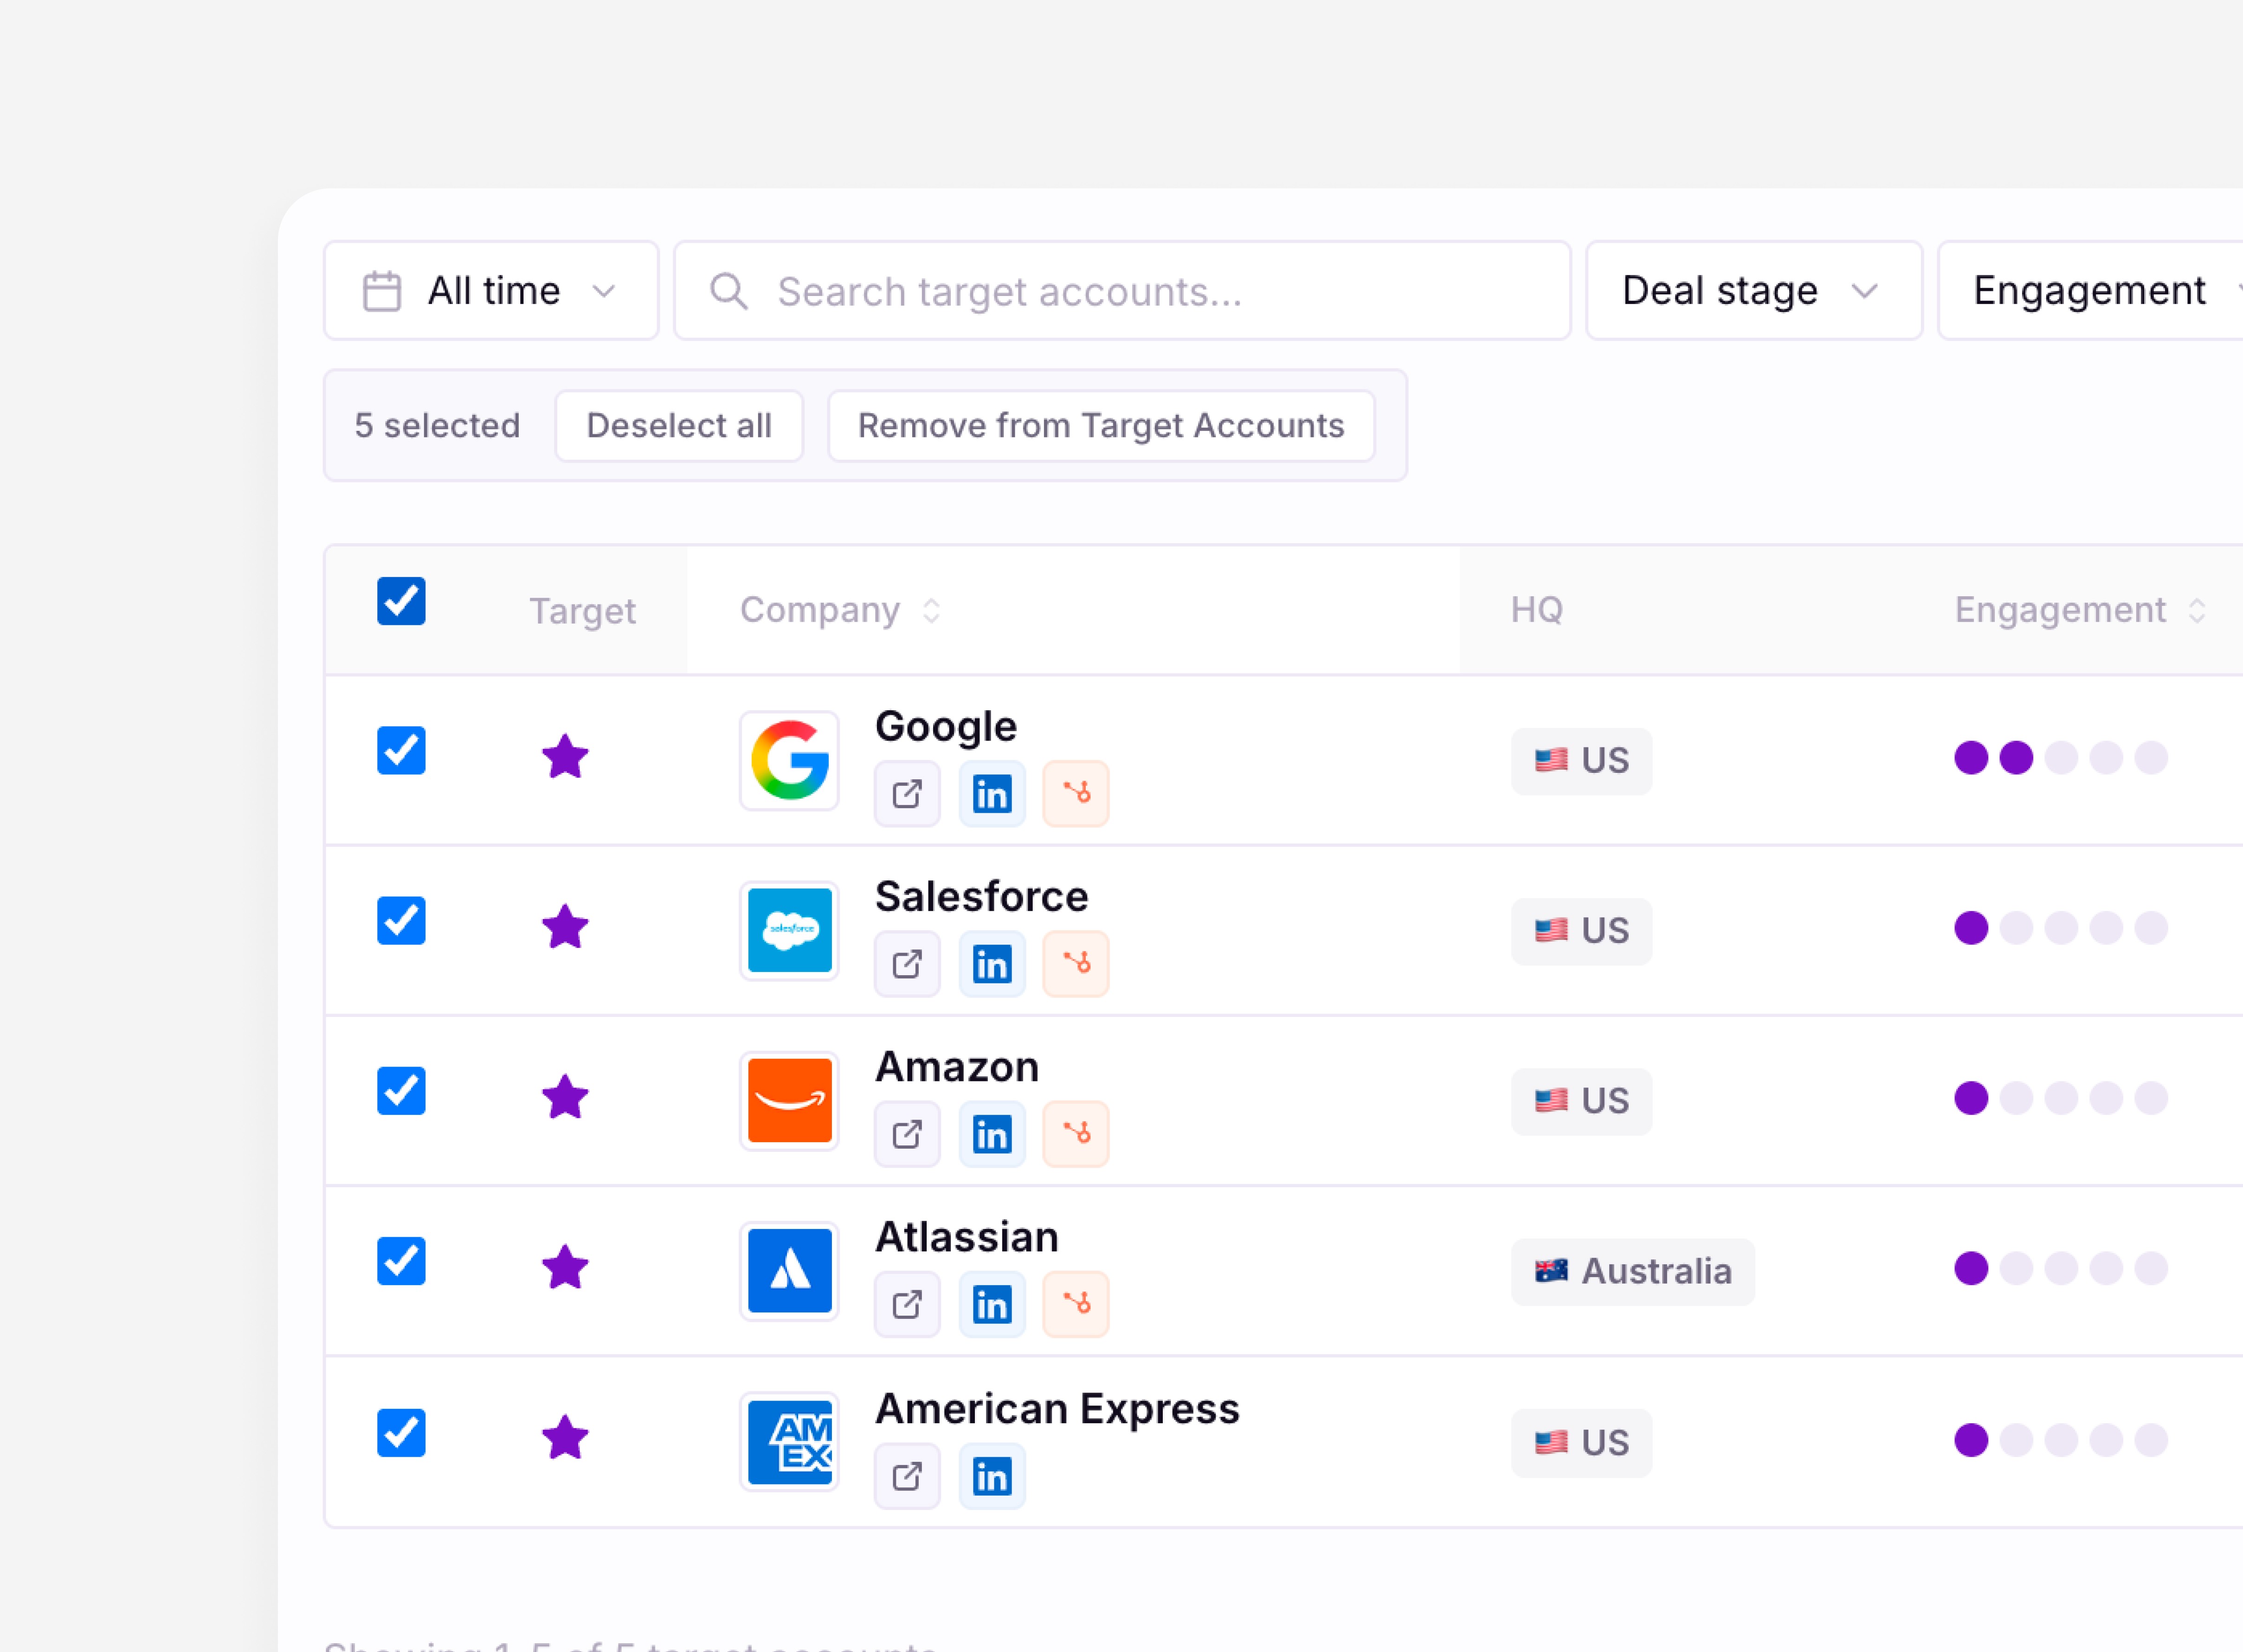Open Google's external website link icon
This screenshot has height=1652, width=2243.
pos(907,794)
